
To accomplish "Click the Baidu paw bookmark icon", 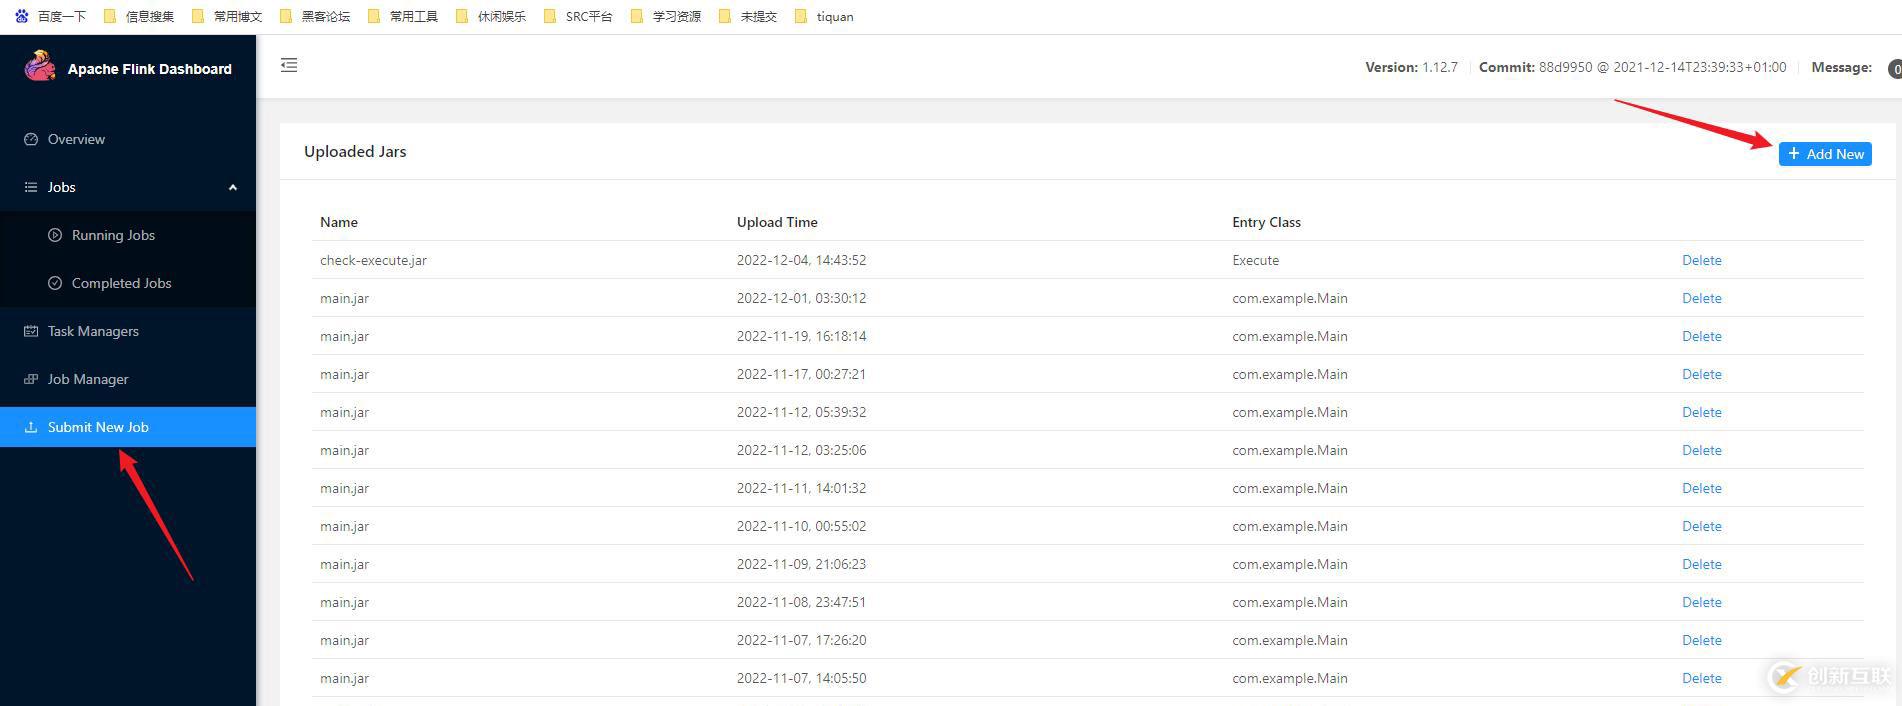I will 22,16.
